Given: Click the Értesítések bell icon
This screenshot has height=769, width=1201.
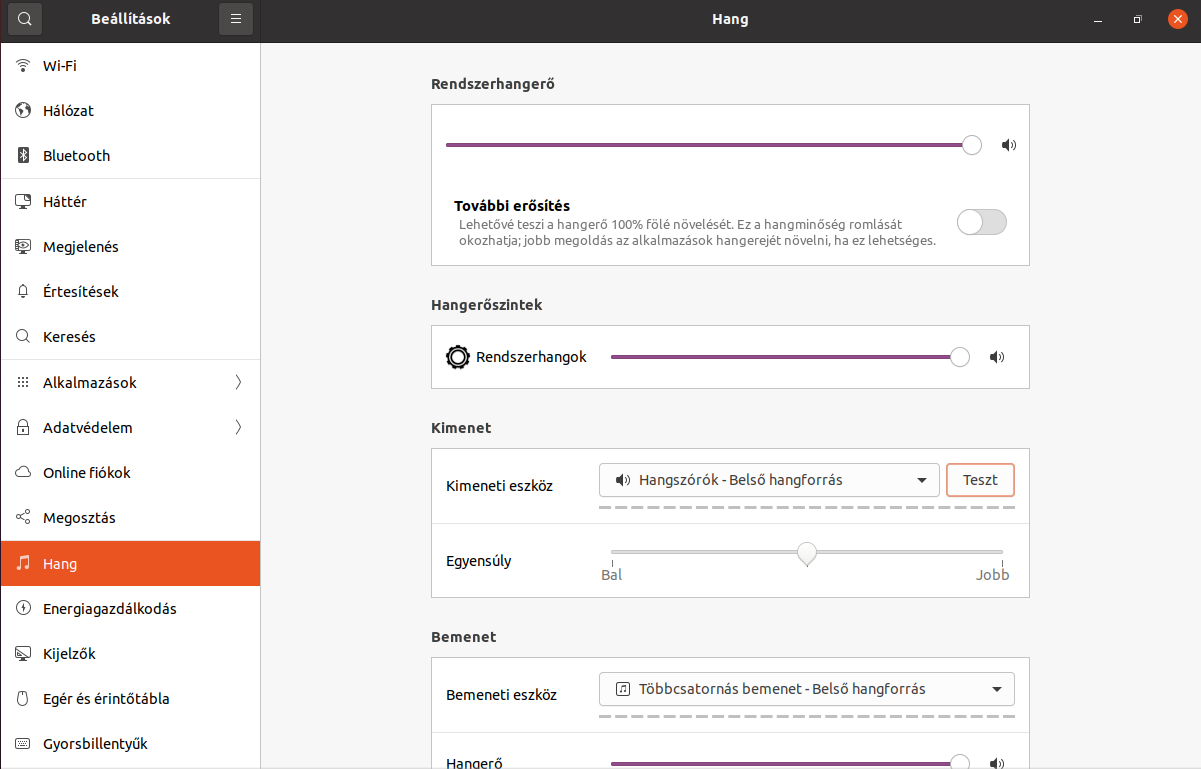Looking at the screenshot, I should pos(24,292).
